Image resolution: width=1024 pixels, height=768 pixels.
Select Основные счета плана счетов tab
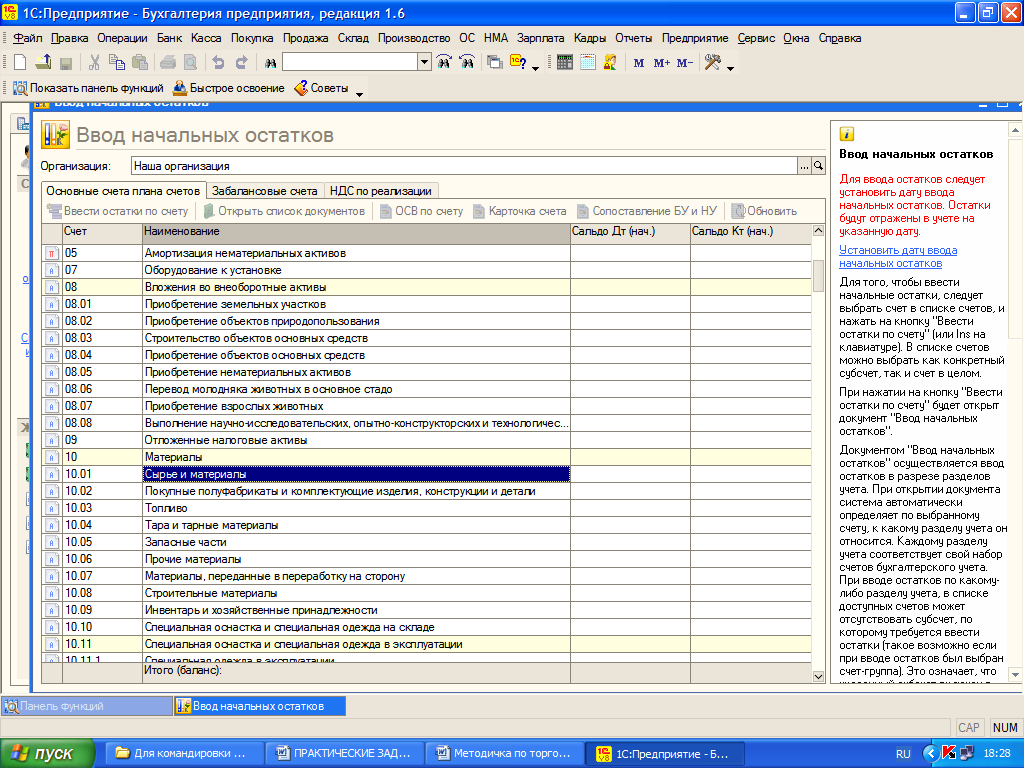[123, 191]
